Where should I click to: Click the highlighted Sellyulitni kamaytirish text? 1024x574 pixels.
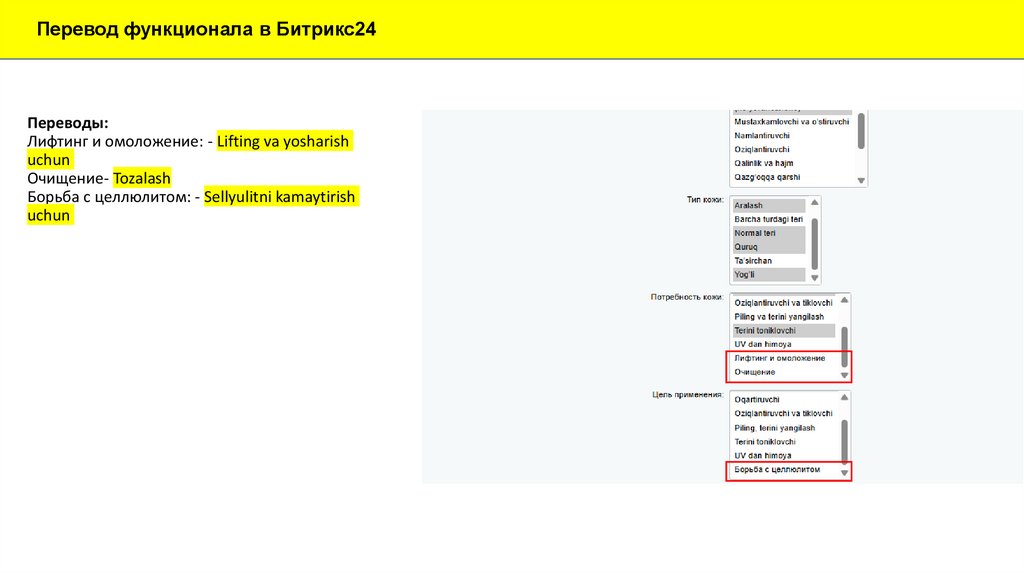280,197
